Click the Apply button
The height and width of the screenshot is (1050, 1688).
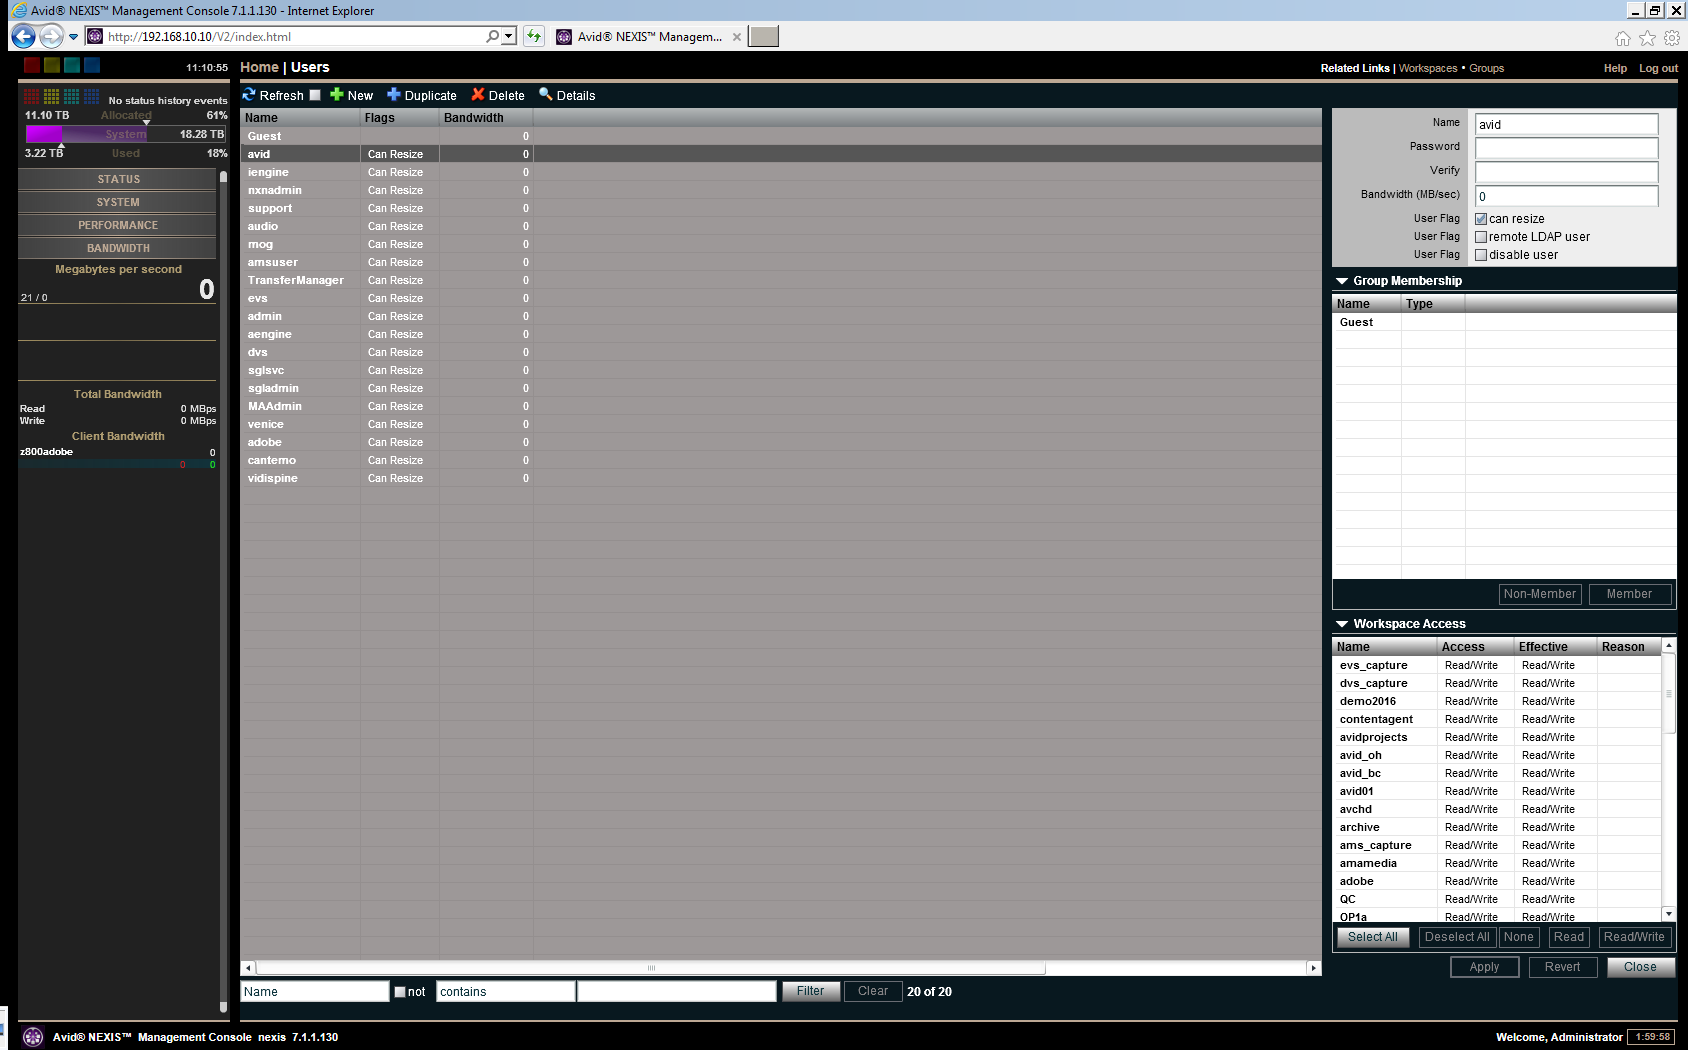click(1484, 967)
